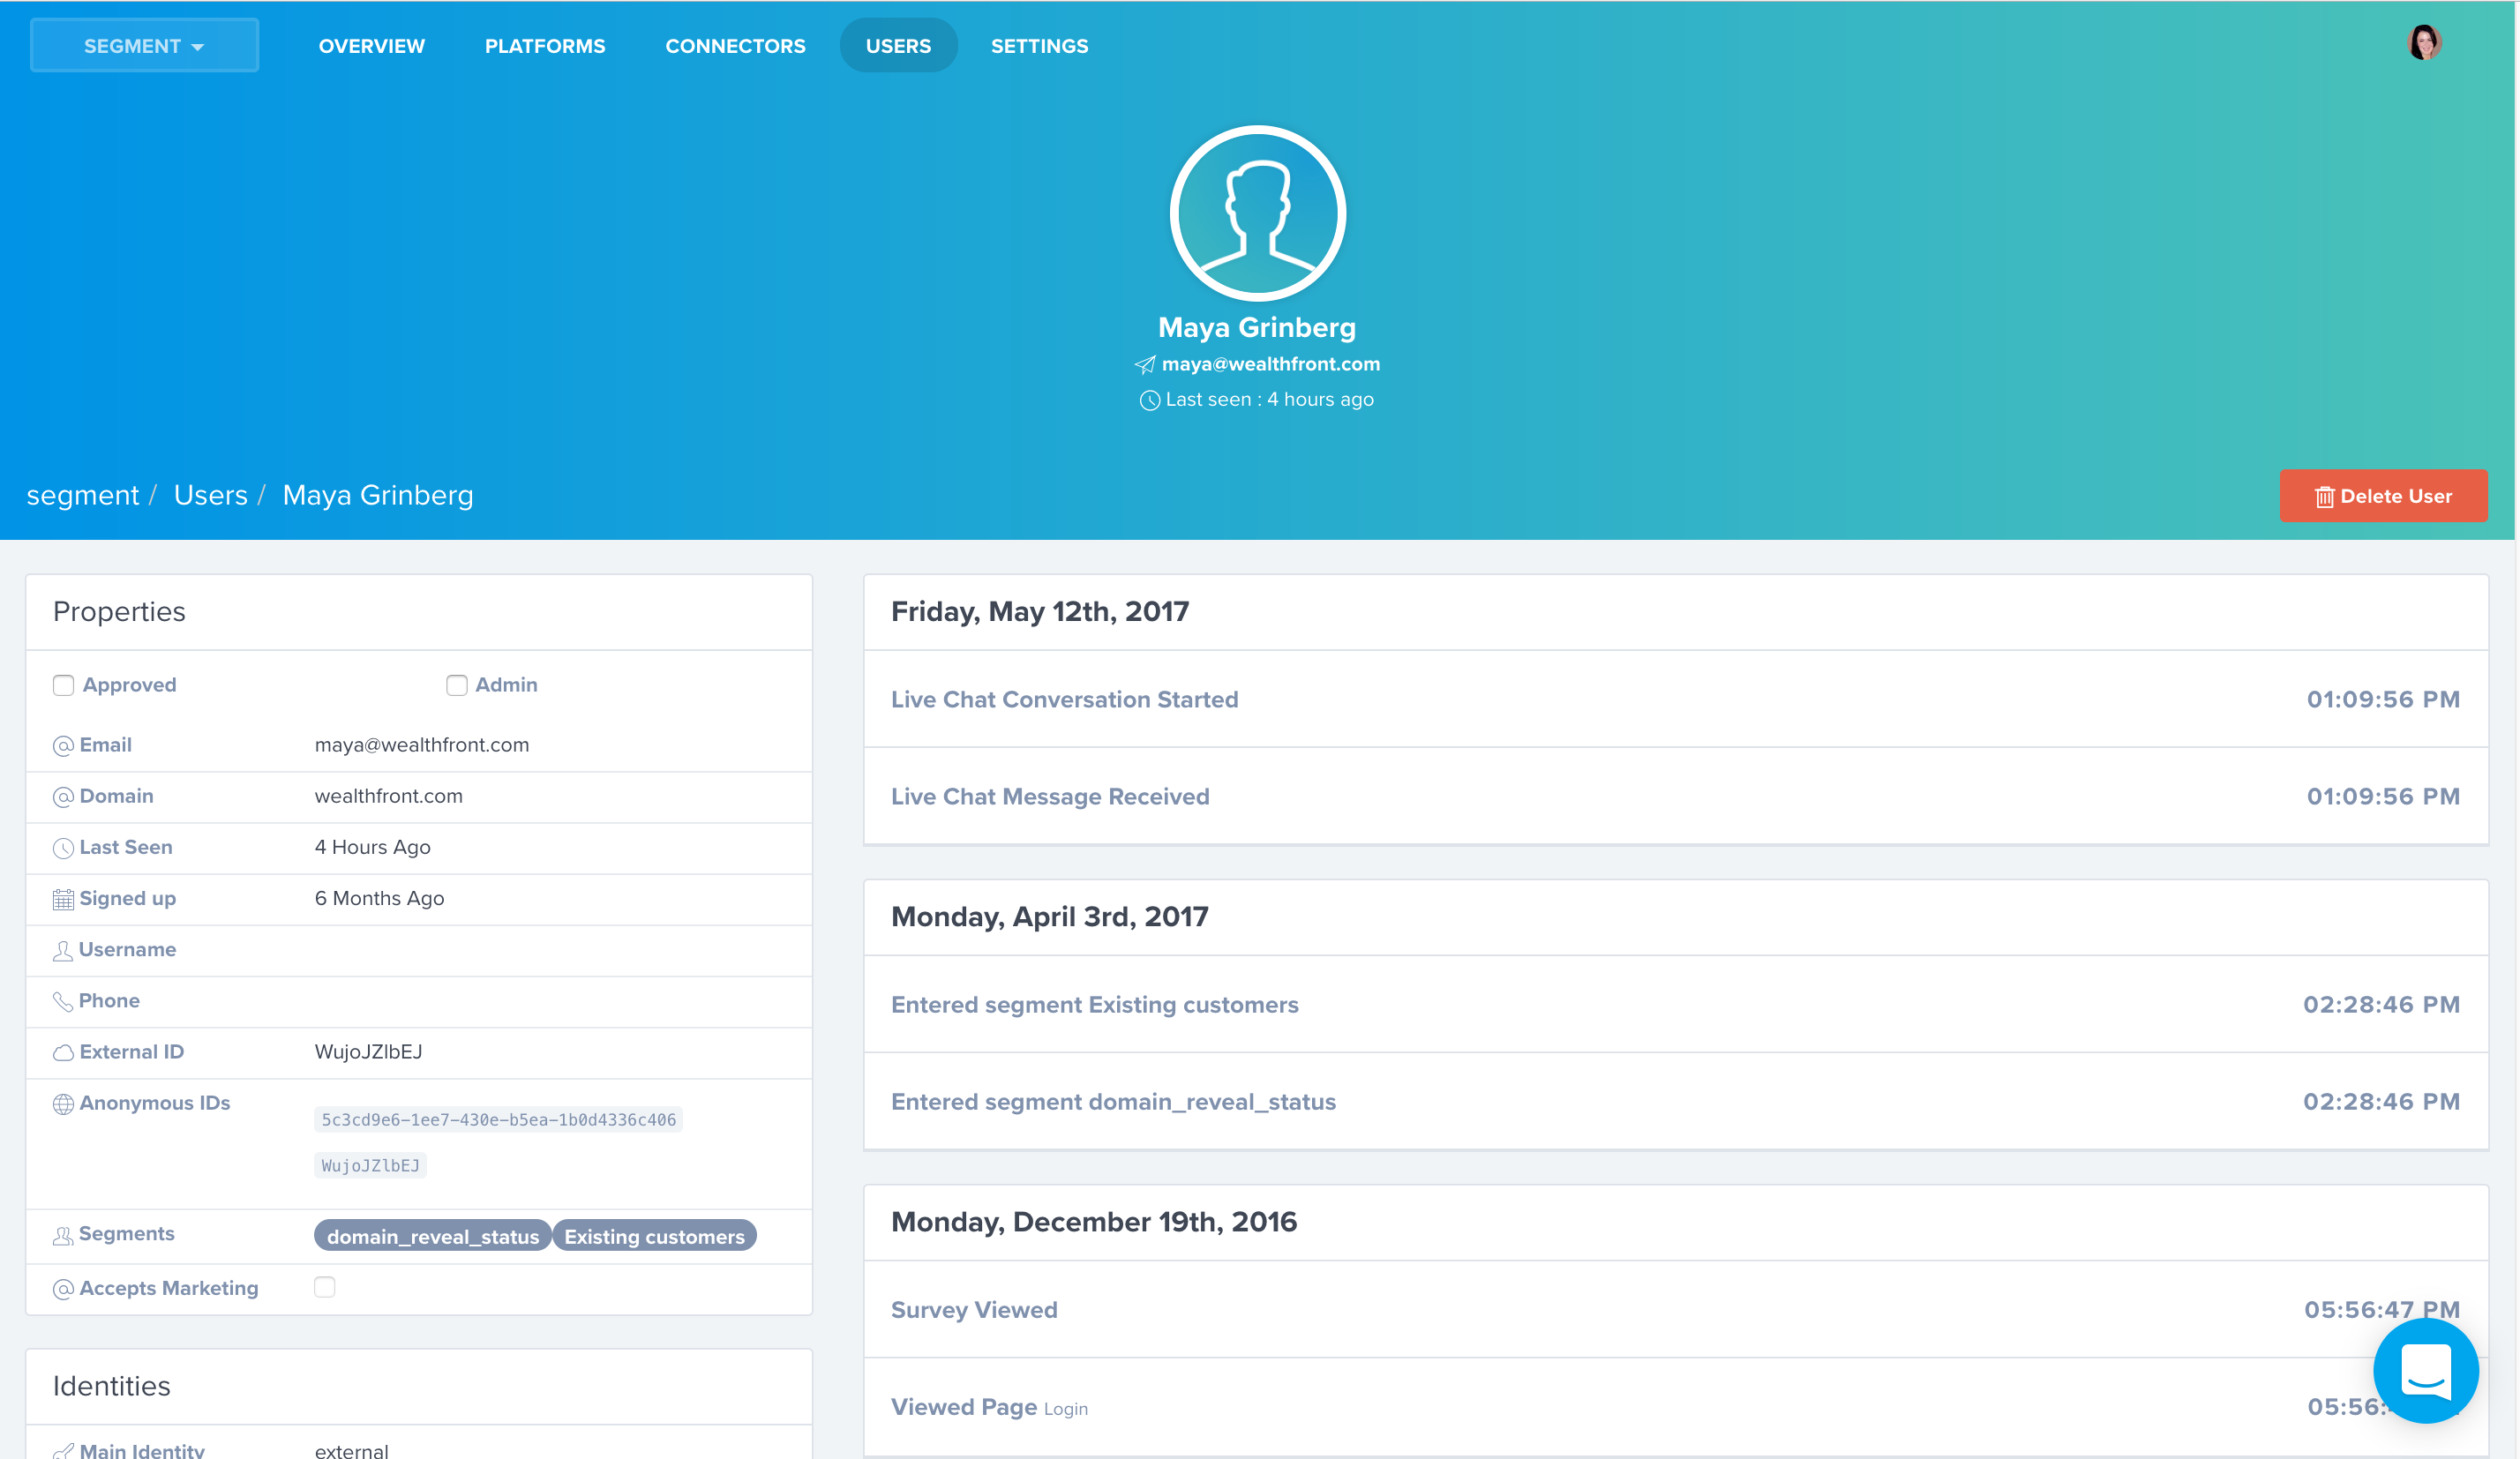
Task: Click the Anonymous IDs globe icon
Action: pos(63,1104)
